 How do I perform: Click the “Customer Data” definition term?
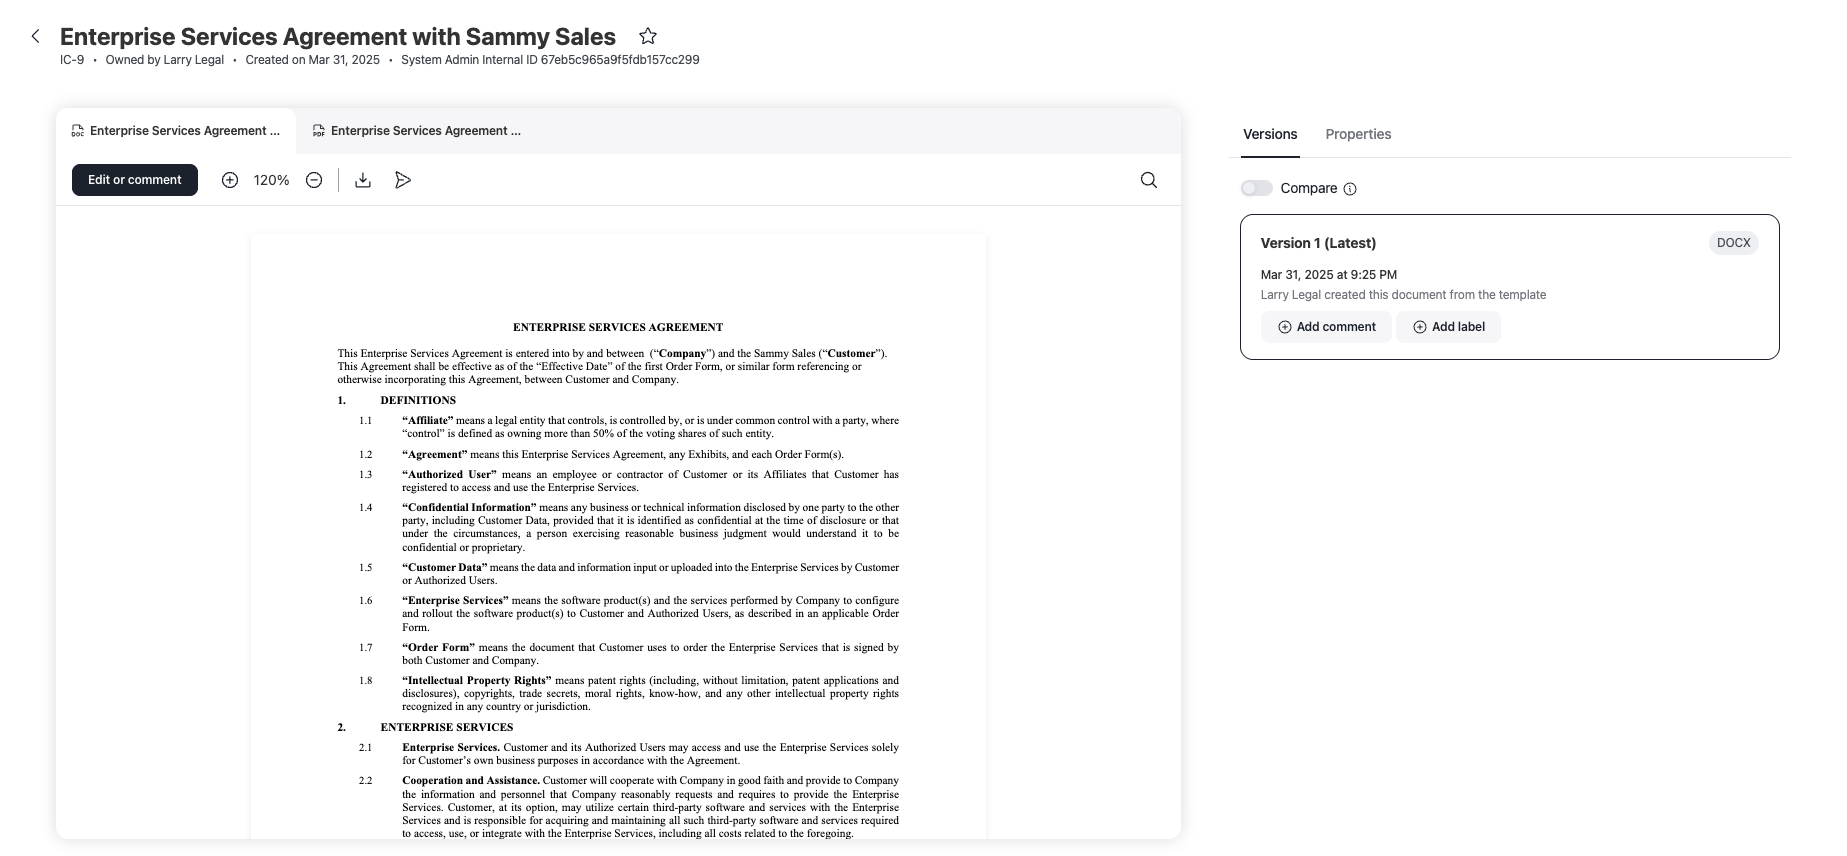tap(445, 568)
